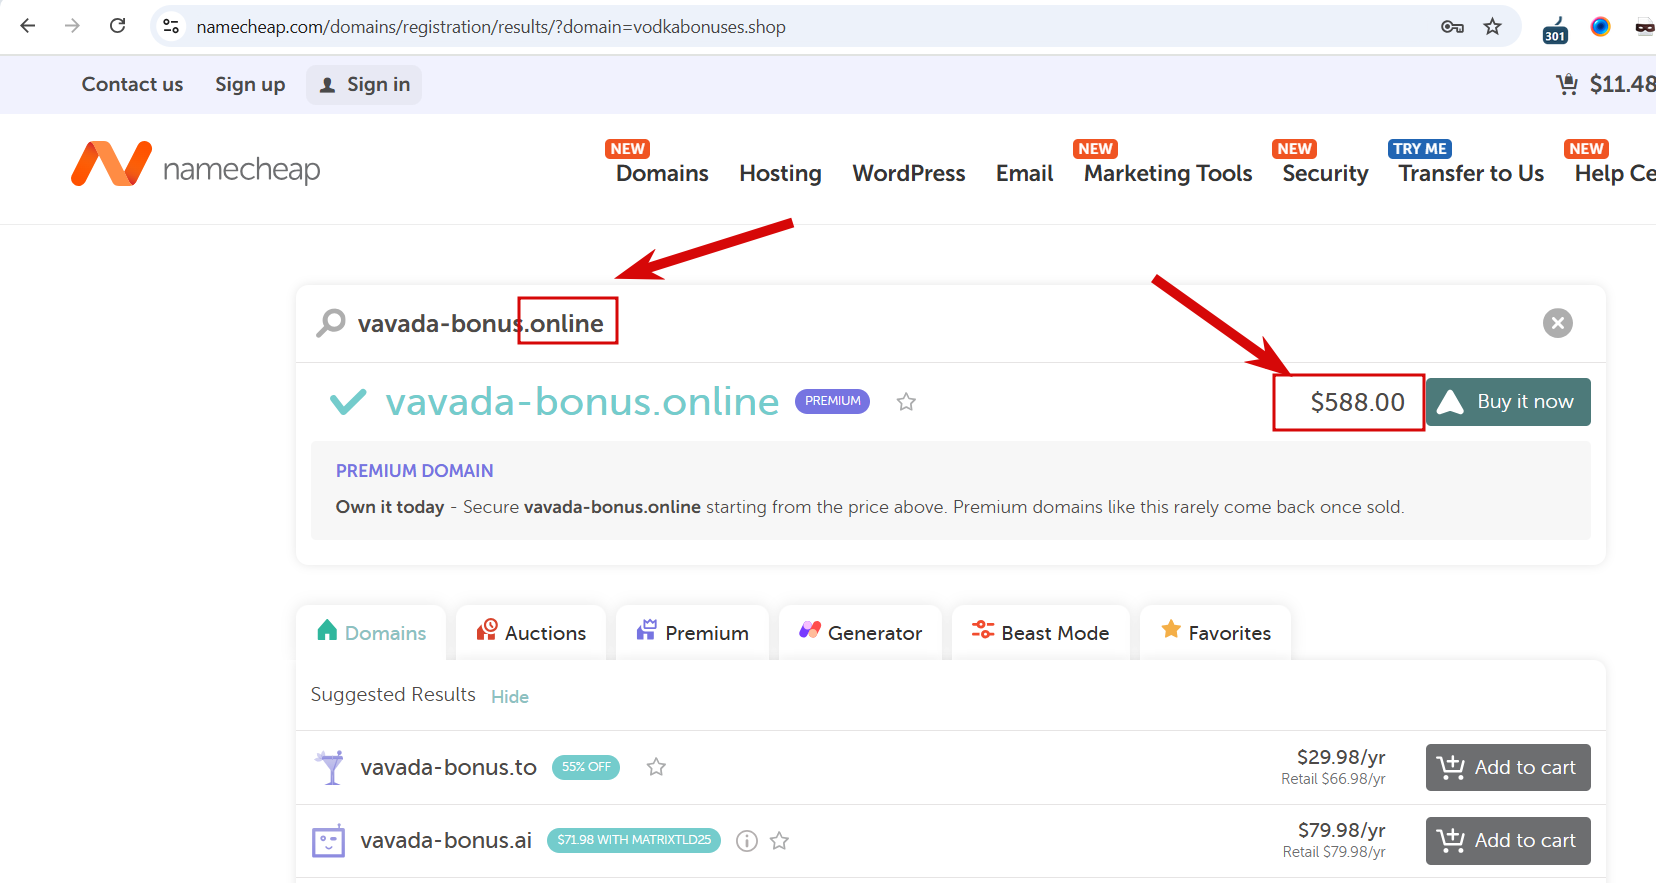Switch to the Domains tab

[371, 632]
